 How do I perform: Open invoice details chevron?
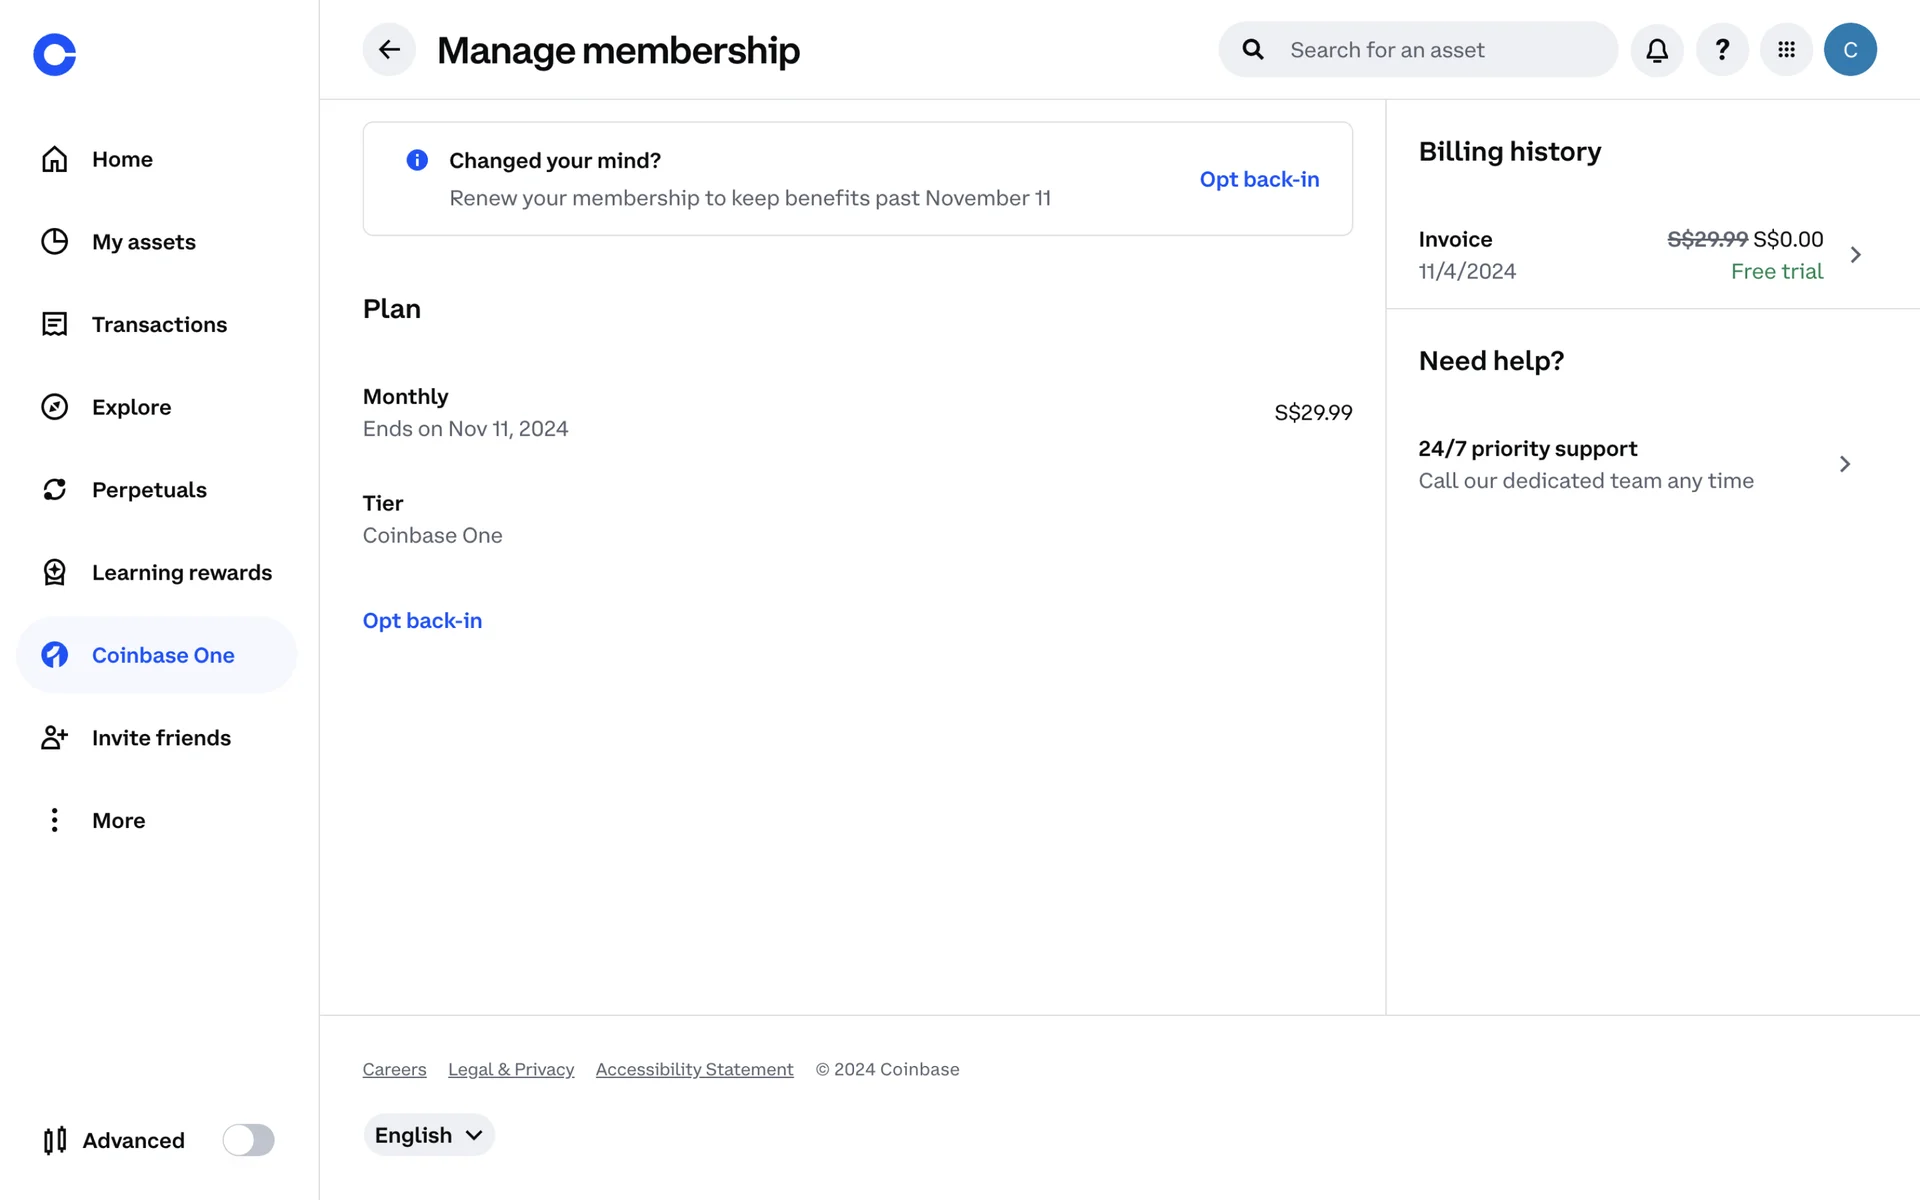[1855, 255]
